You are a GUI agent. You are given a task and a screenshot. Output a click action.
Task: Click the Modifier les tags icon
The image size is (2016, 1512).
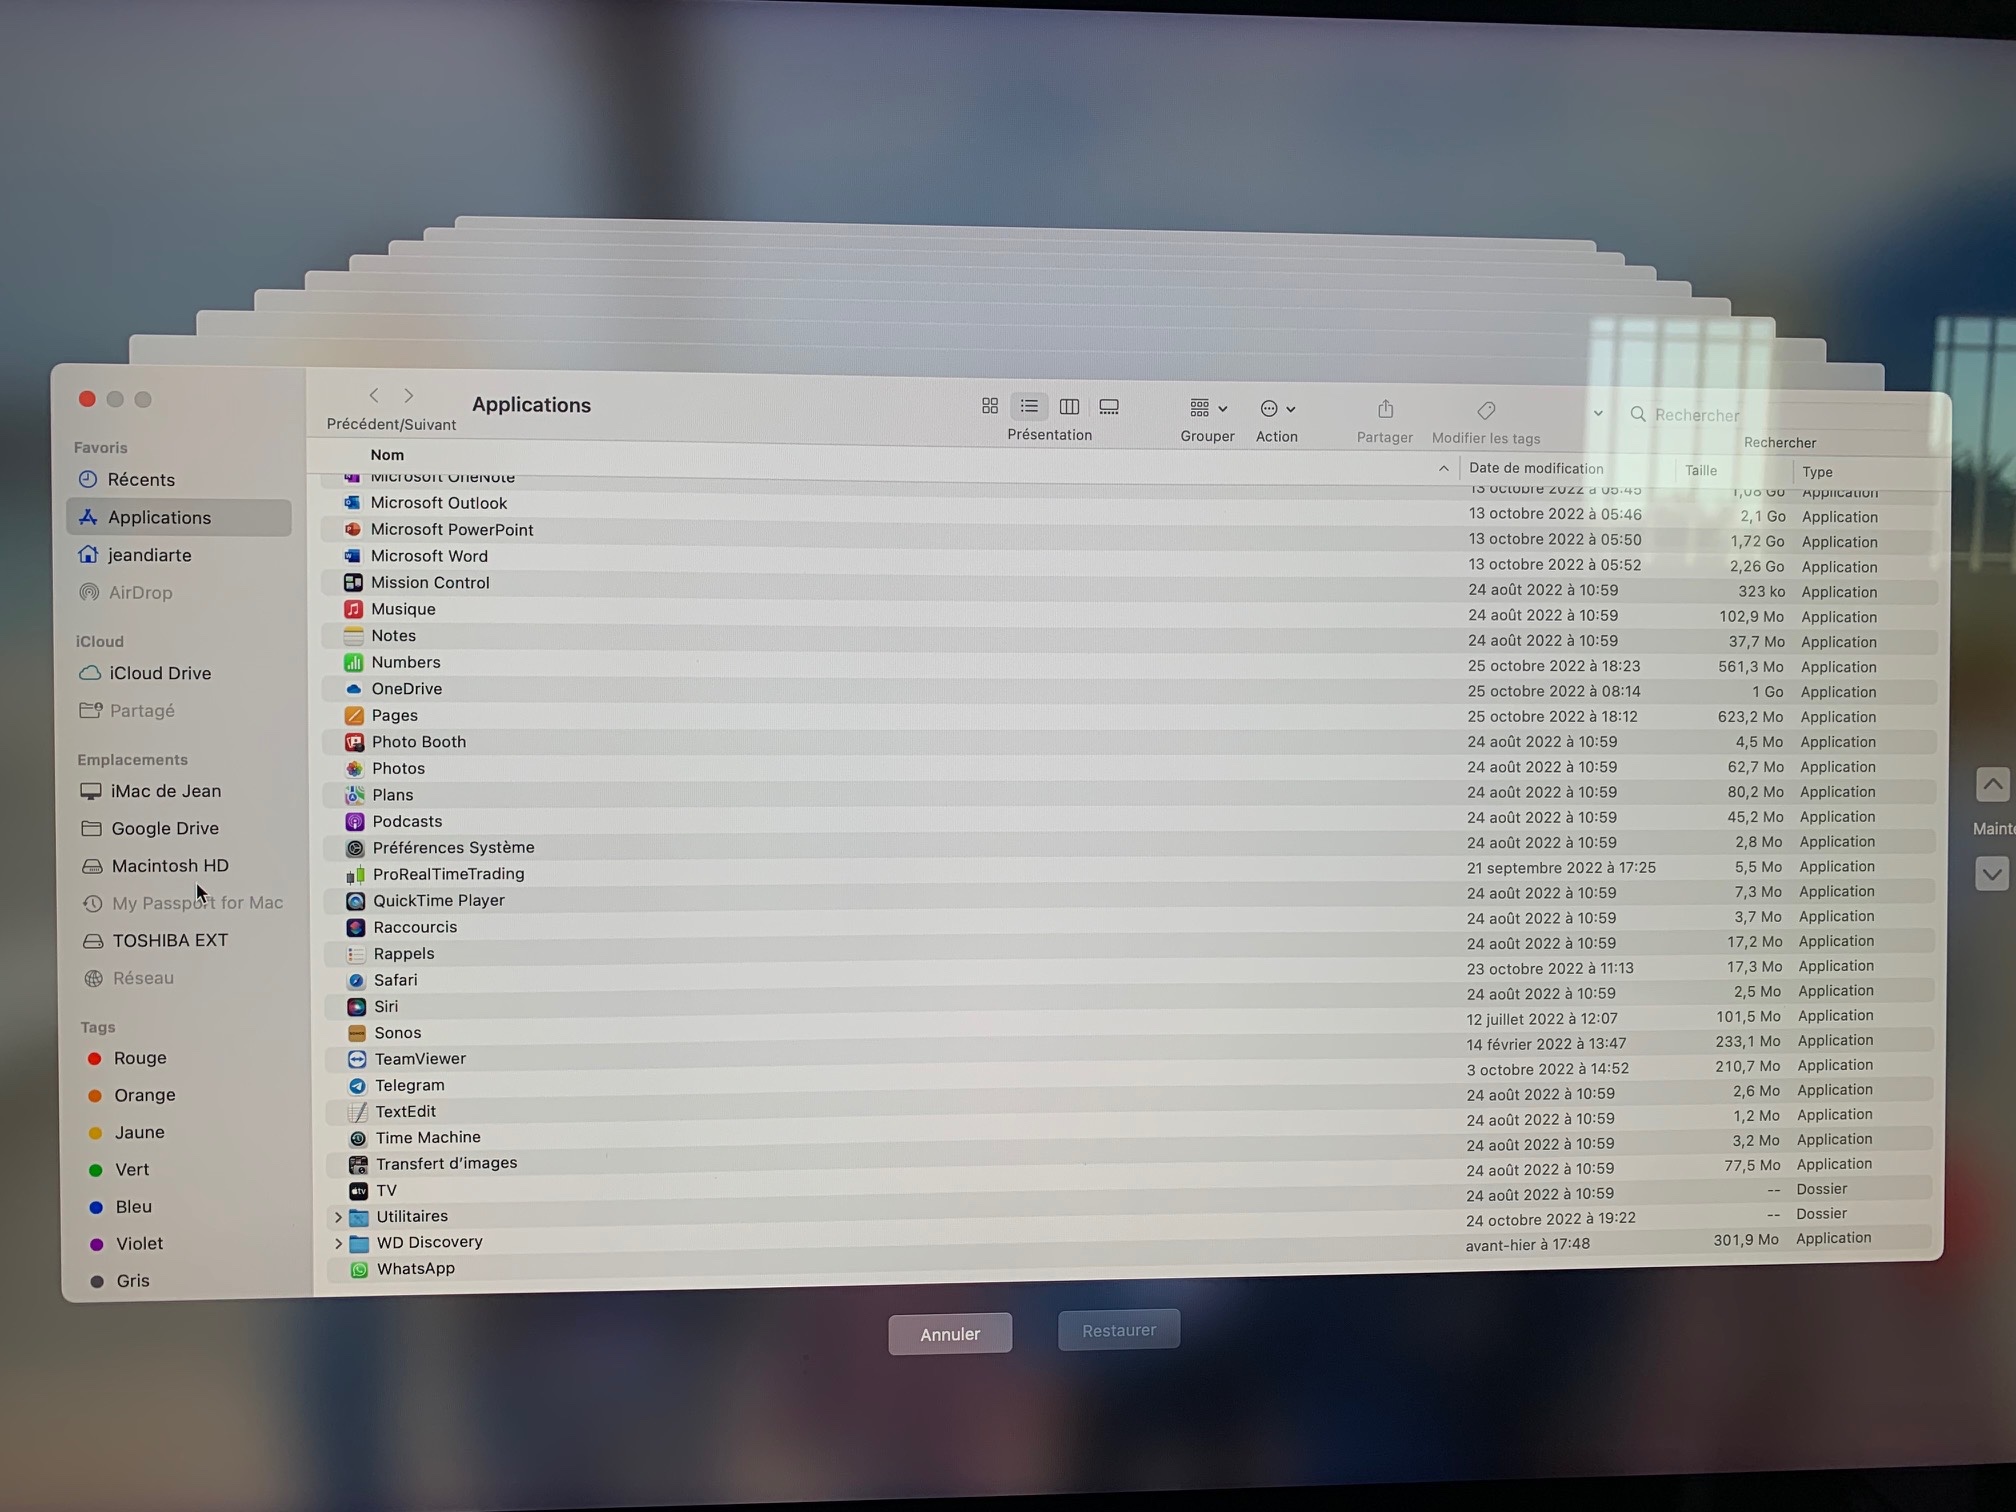click(x=1486, y=411)
